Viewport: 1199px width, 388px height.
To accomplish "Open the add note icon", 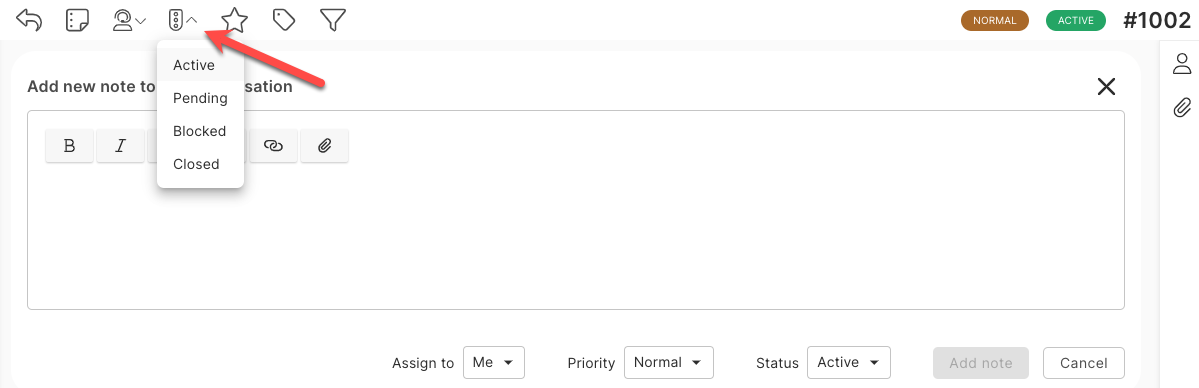I will coord(78,21).
